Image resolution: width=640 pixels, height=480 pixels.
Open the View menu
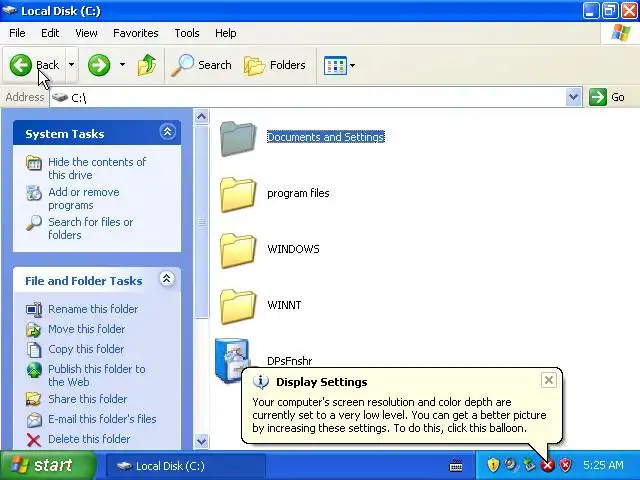pos(86,33)
